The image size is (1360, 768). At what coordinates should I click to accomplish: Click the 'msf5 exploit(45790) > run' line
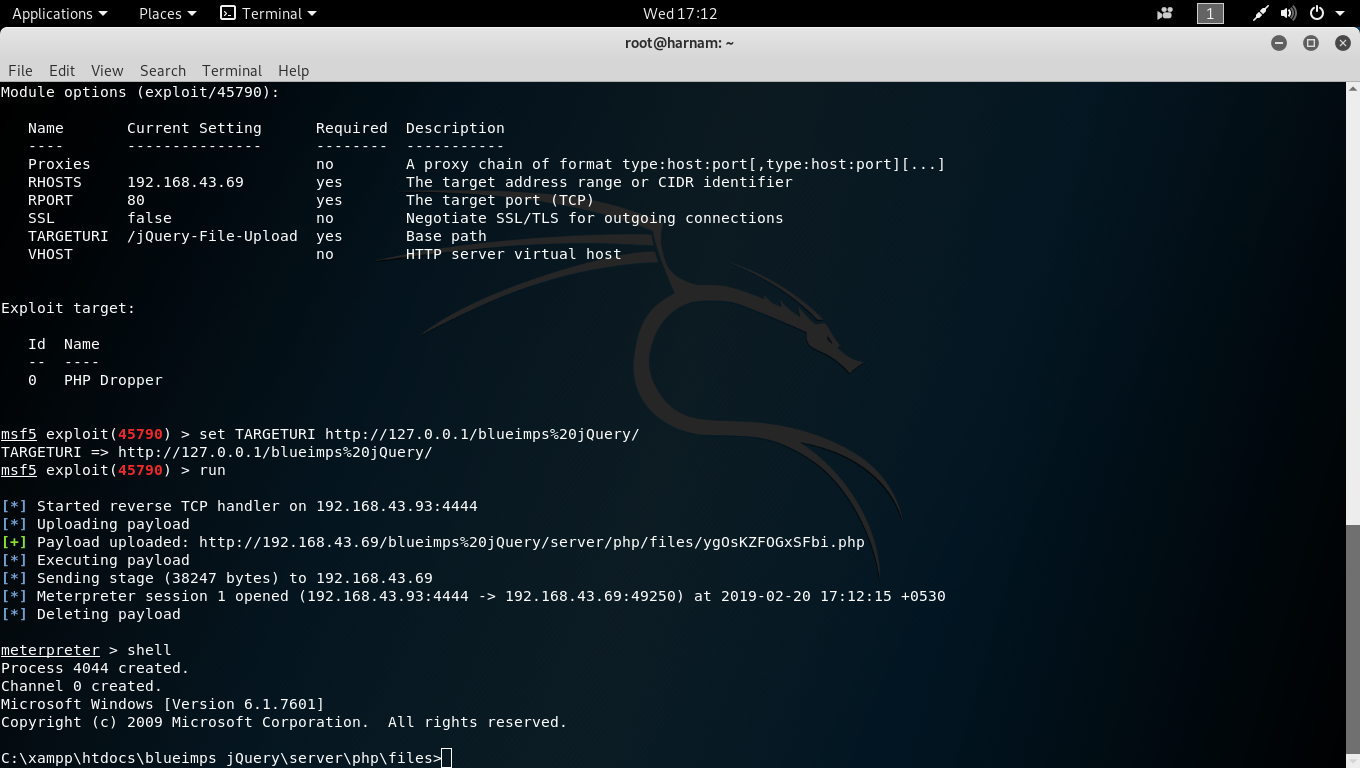point(113,470)
